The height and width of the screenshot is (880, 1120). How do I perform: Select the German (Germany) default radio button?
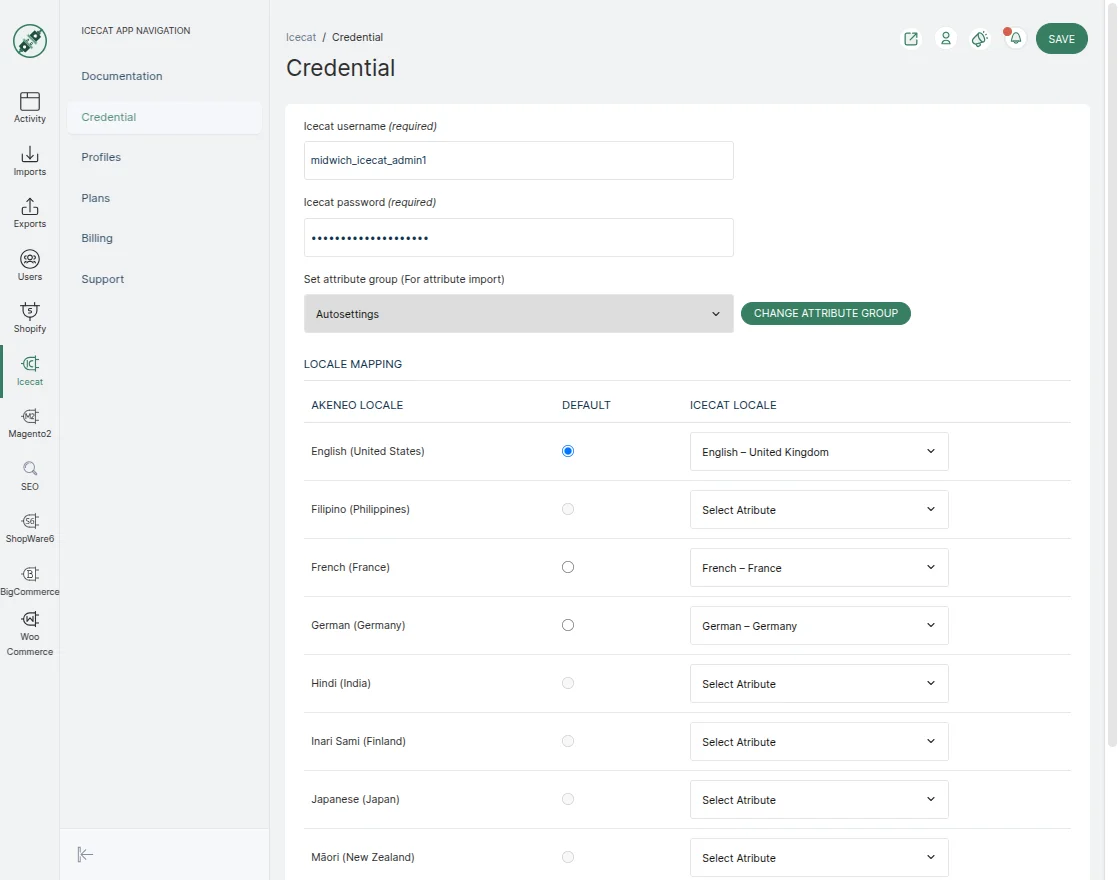[x=568, y=624]
